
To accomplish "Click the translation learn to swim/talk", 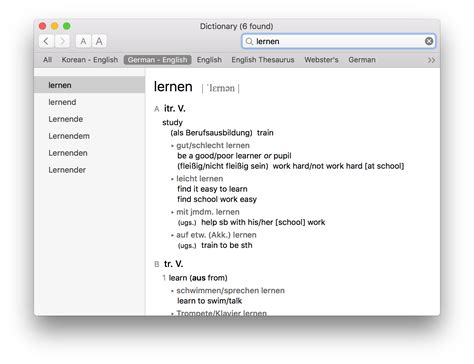I will click(x=209, y=301).
